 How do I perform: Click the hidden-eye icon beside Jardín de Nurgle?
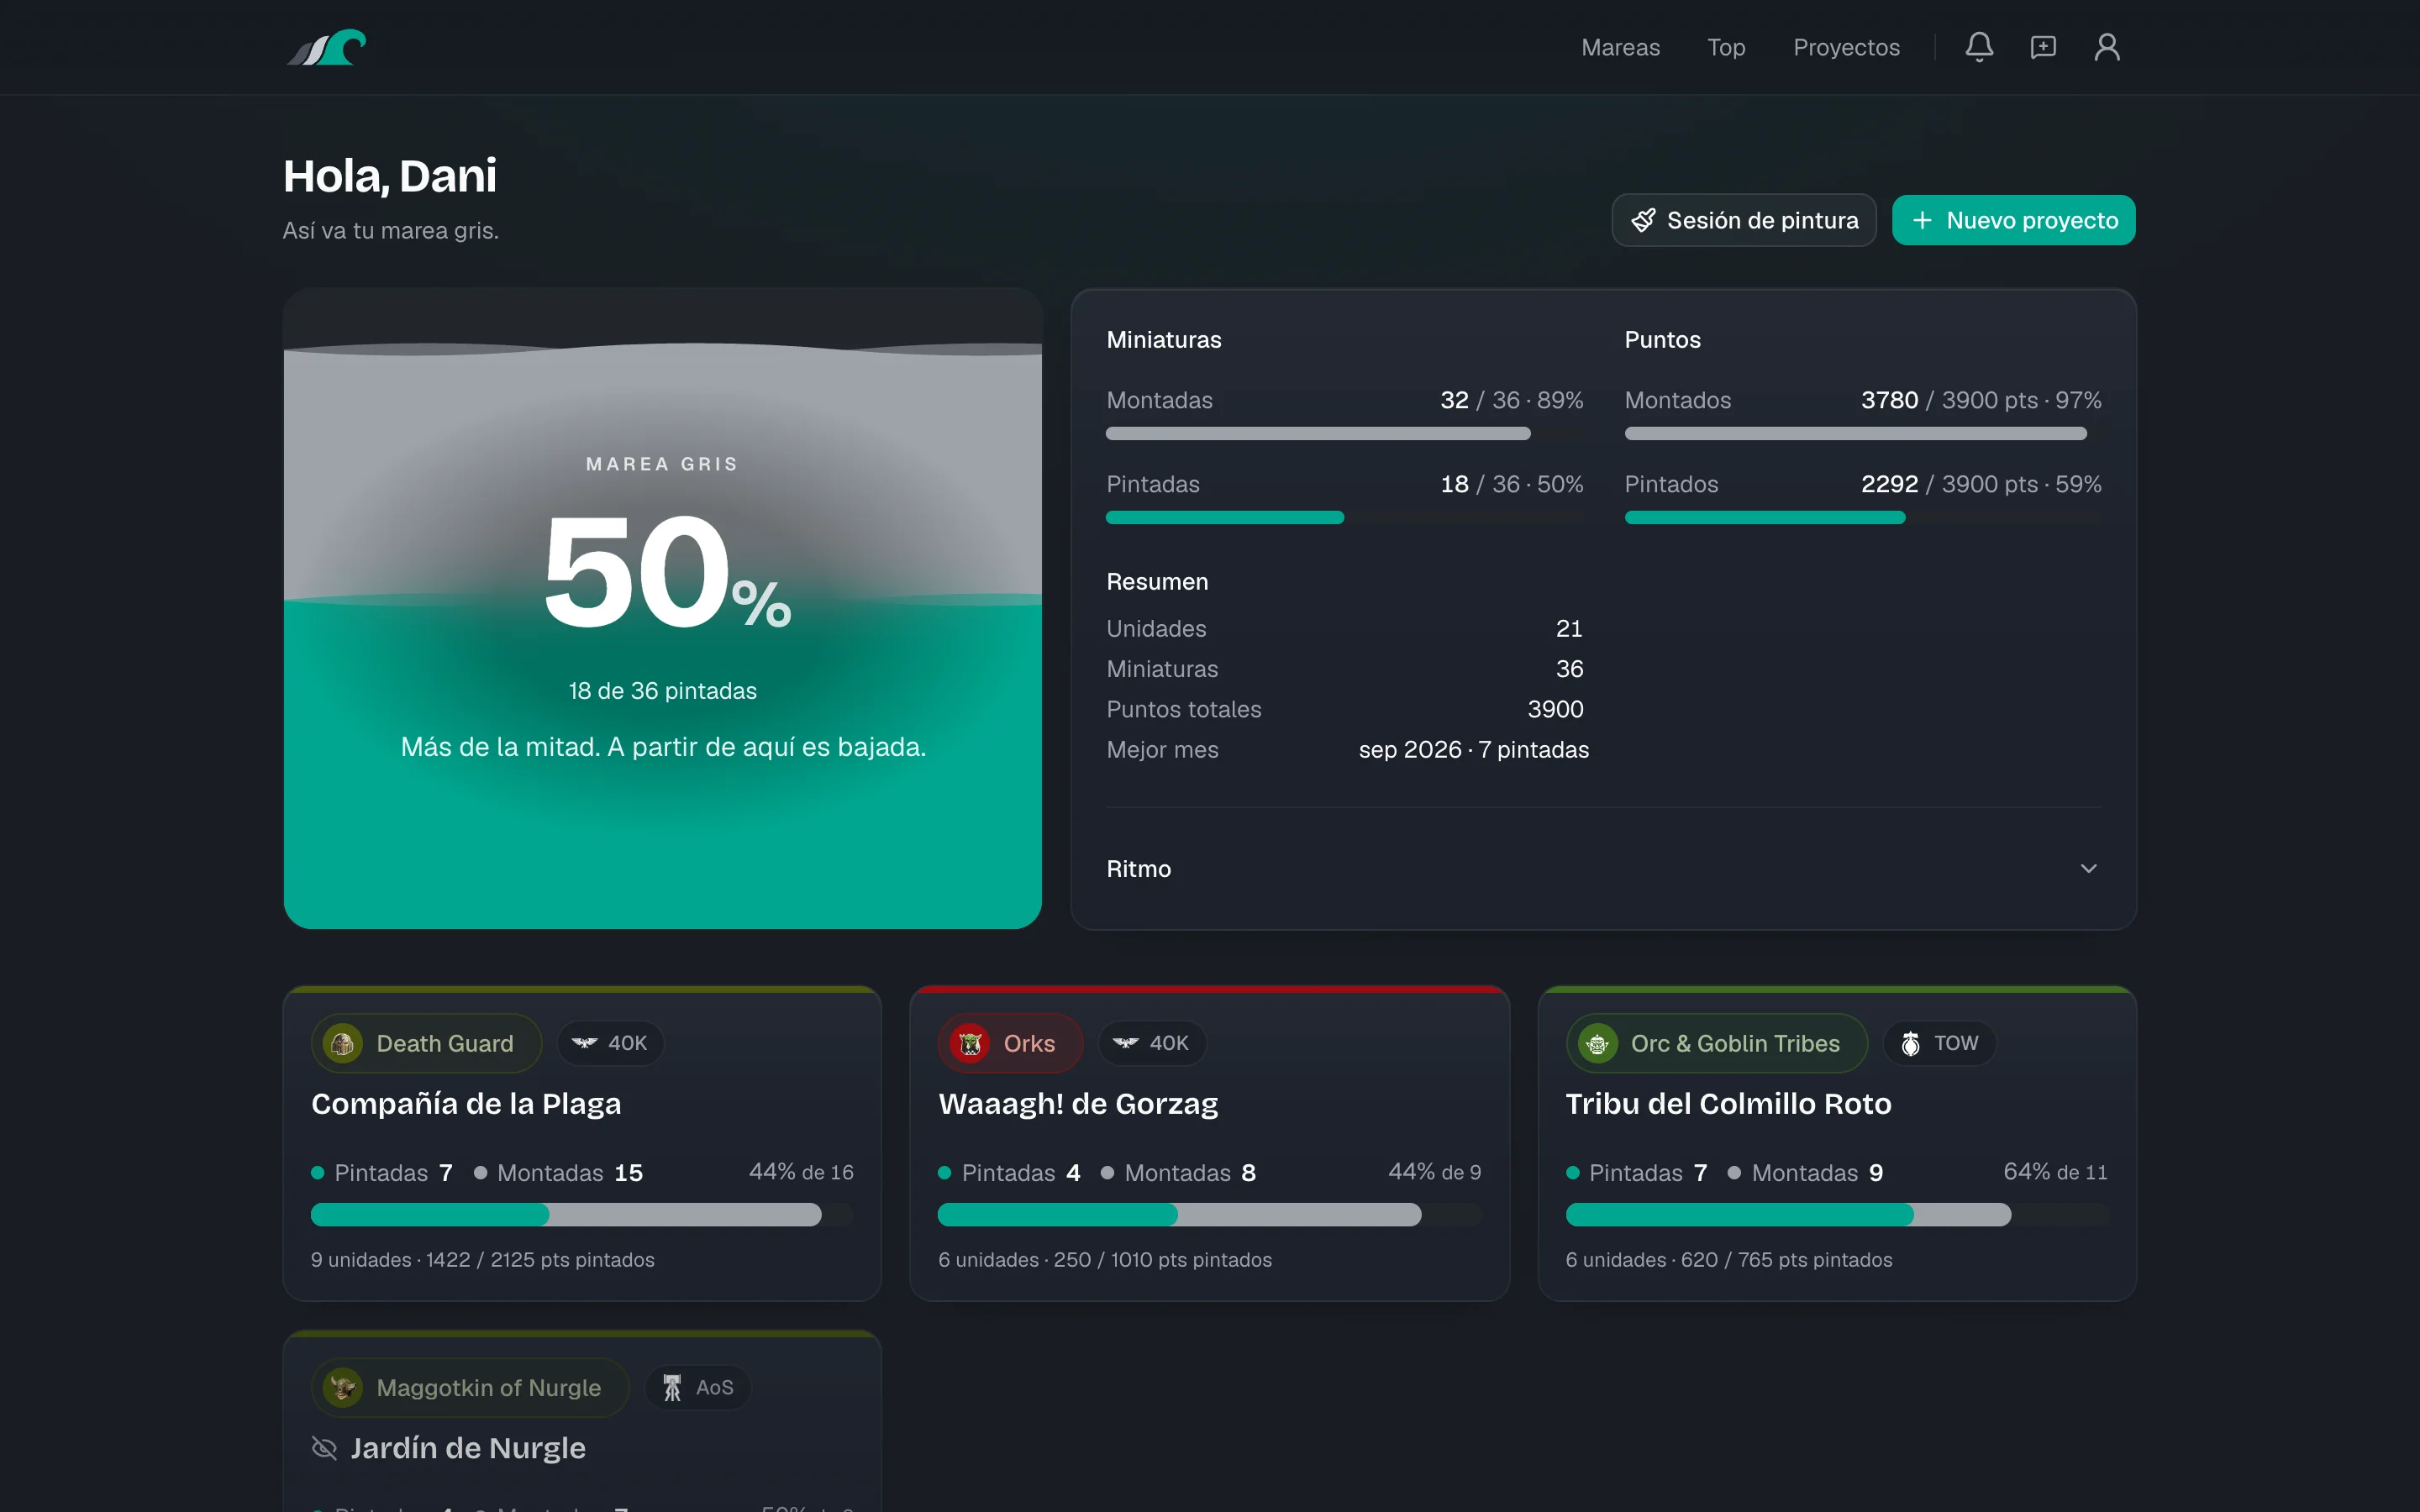click(324, 1447)
